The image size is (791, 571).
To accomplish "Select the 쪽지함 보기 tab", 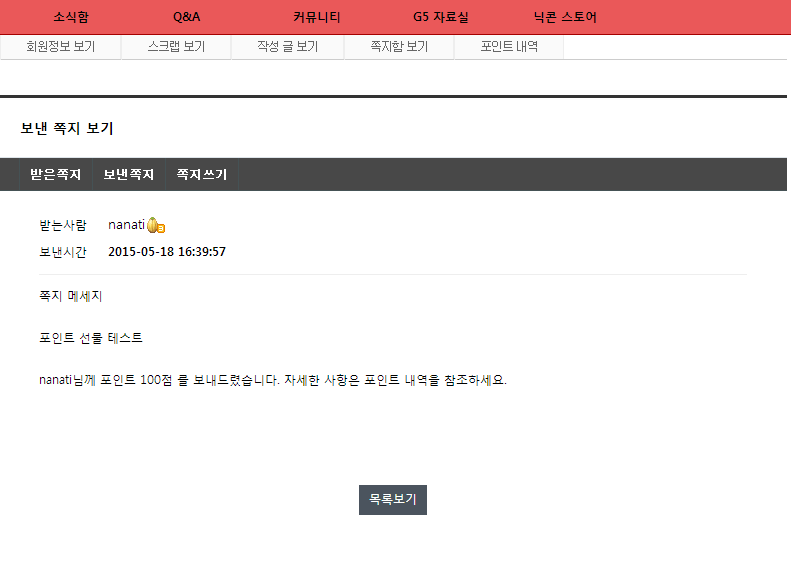I will (399, 47).
